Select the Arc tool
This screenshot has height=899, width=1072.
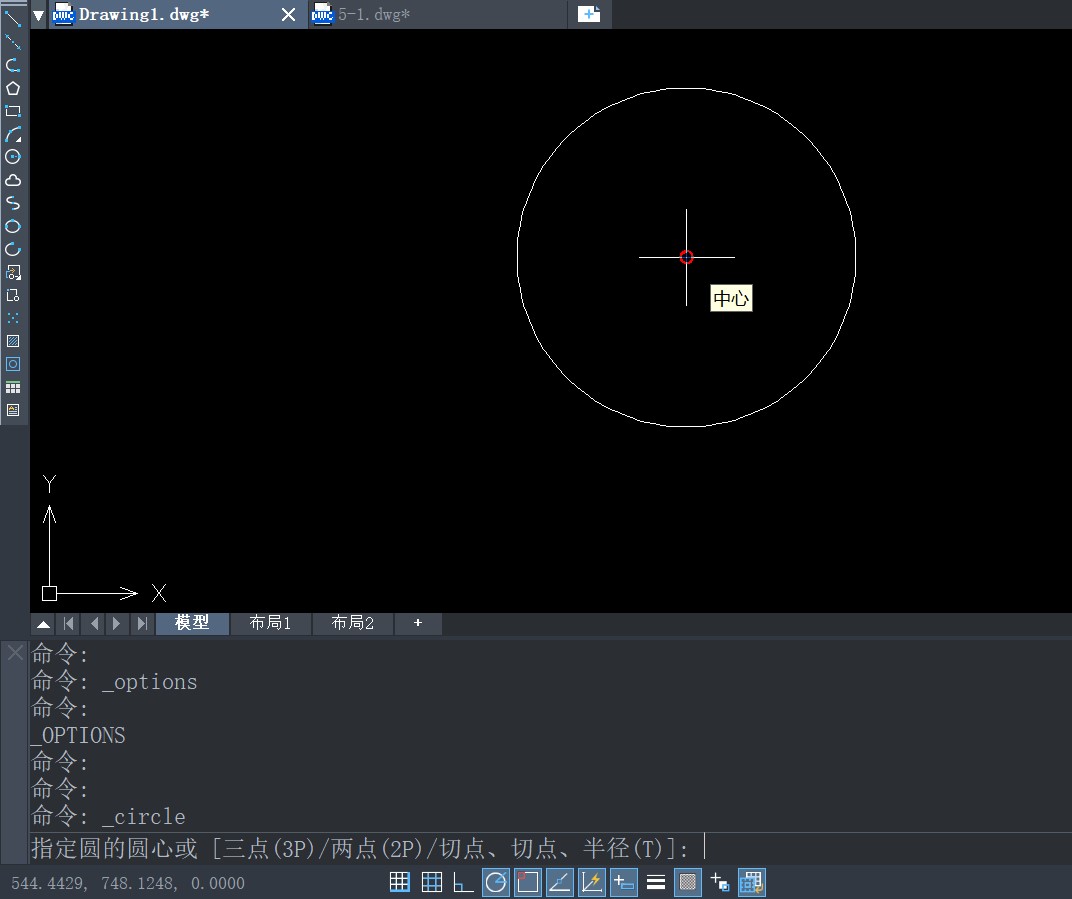(x=13, y=134)
